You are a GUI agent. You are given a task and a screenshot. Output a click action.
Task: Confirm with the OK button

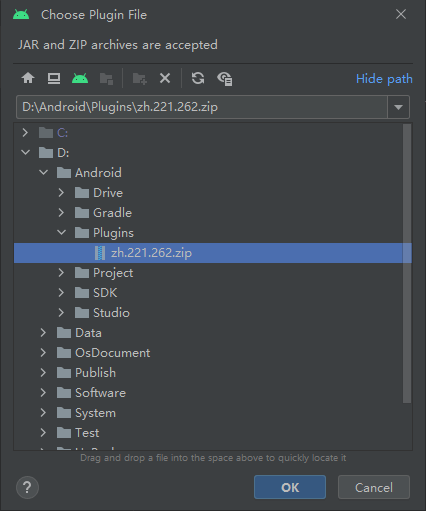pyautogui.click(x=290, y=487)
